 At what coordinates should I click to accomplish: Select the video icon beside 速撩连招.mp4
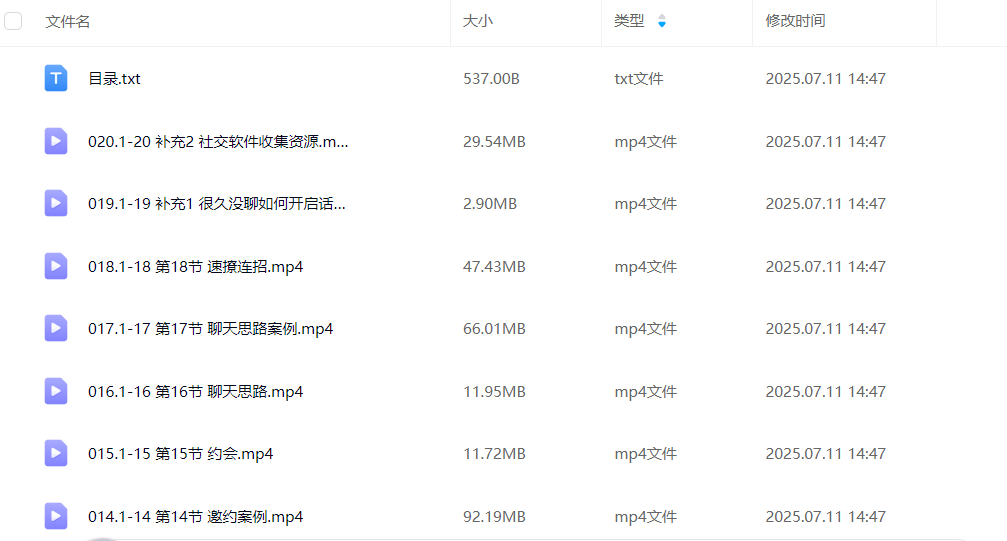pyautogui.click(x=56, y=266)
